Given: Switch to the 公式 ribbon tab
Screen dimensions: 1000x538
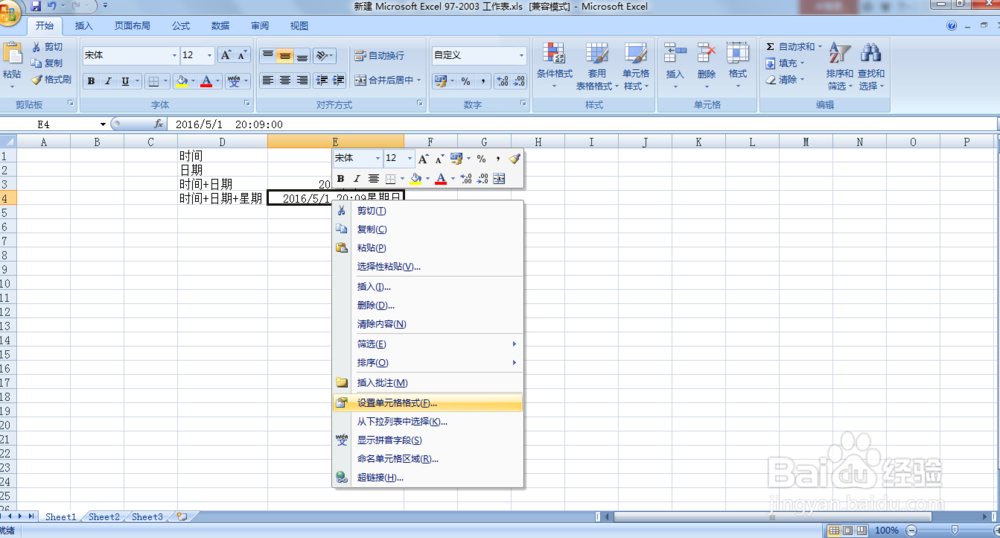Looking at the screenshot, I should click(180, 25).
